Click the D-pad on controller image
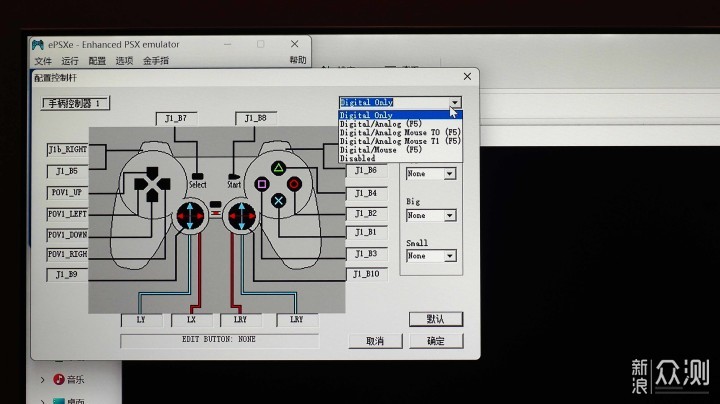 pos(152,184)
